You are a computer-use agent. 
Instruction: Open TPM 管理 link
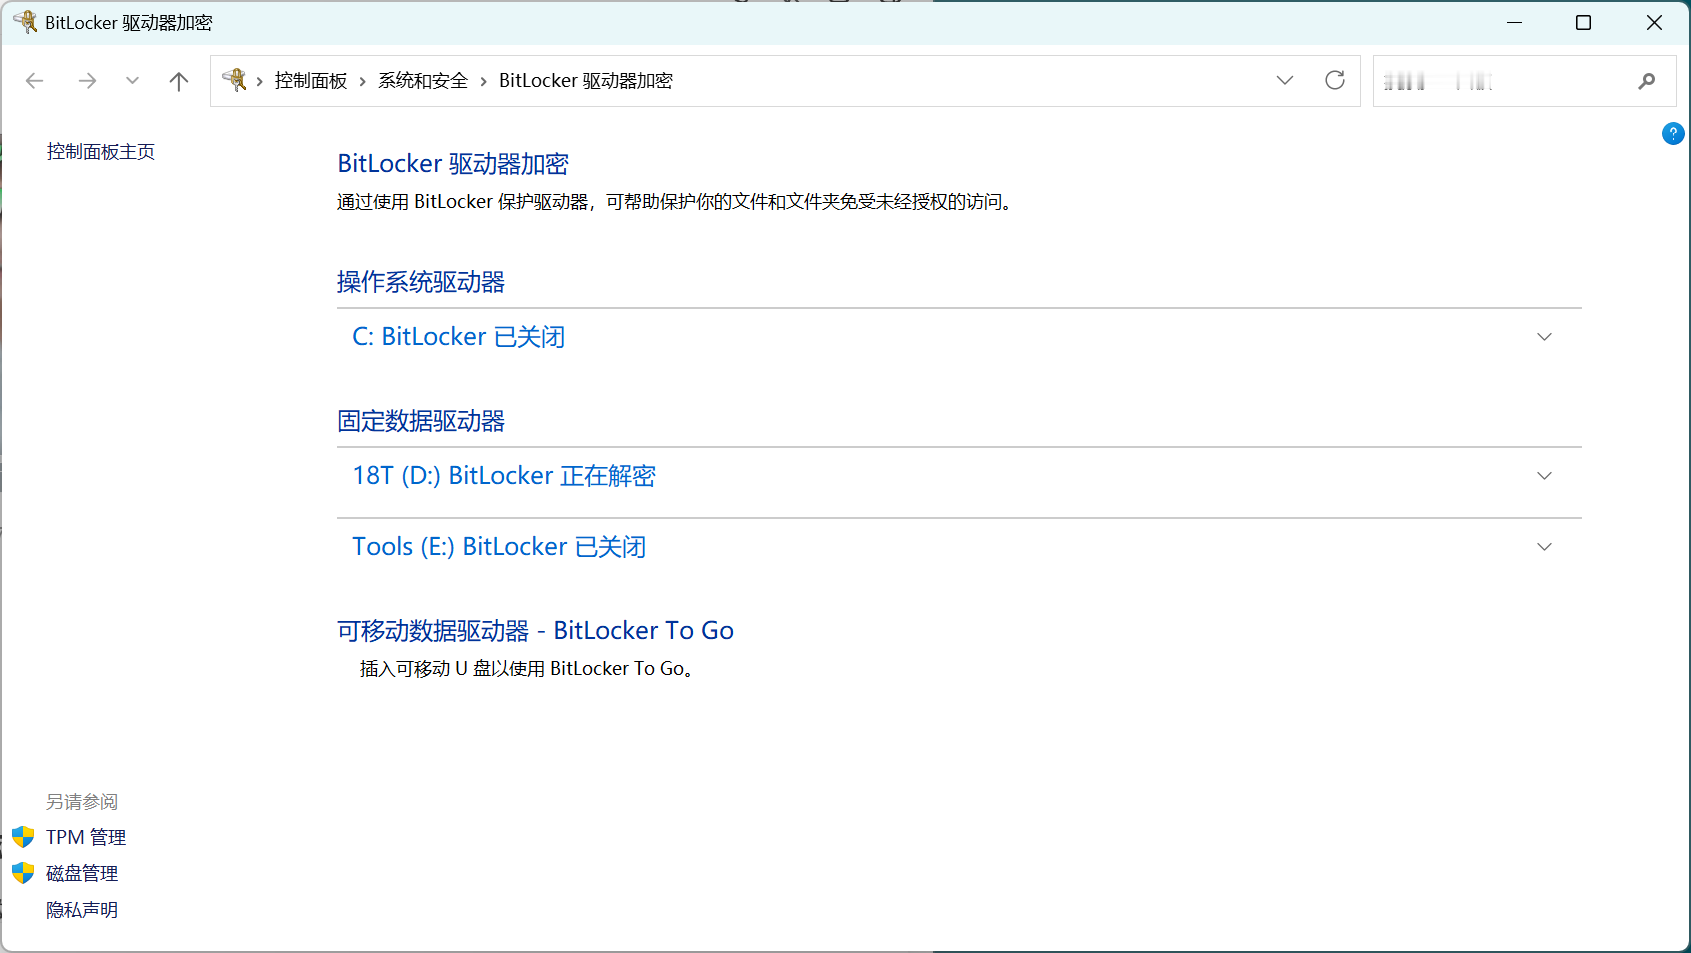[x=86, y=838]
